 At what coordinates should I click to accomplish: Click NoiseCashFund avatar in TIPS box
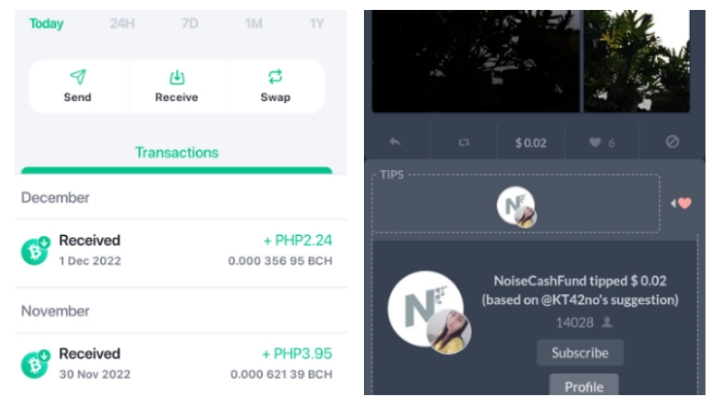tap(517, 206)
